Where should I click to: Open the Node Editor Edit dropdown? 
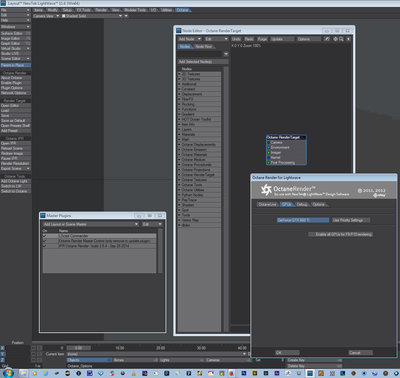216,39
